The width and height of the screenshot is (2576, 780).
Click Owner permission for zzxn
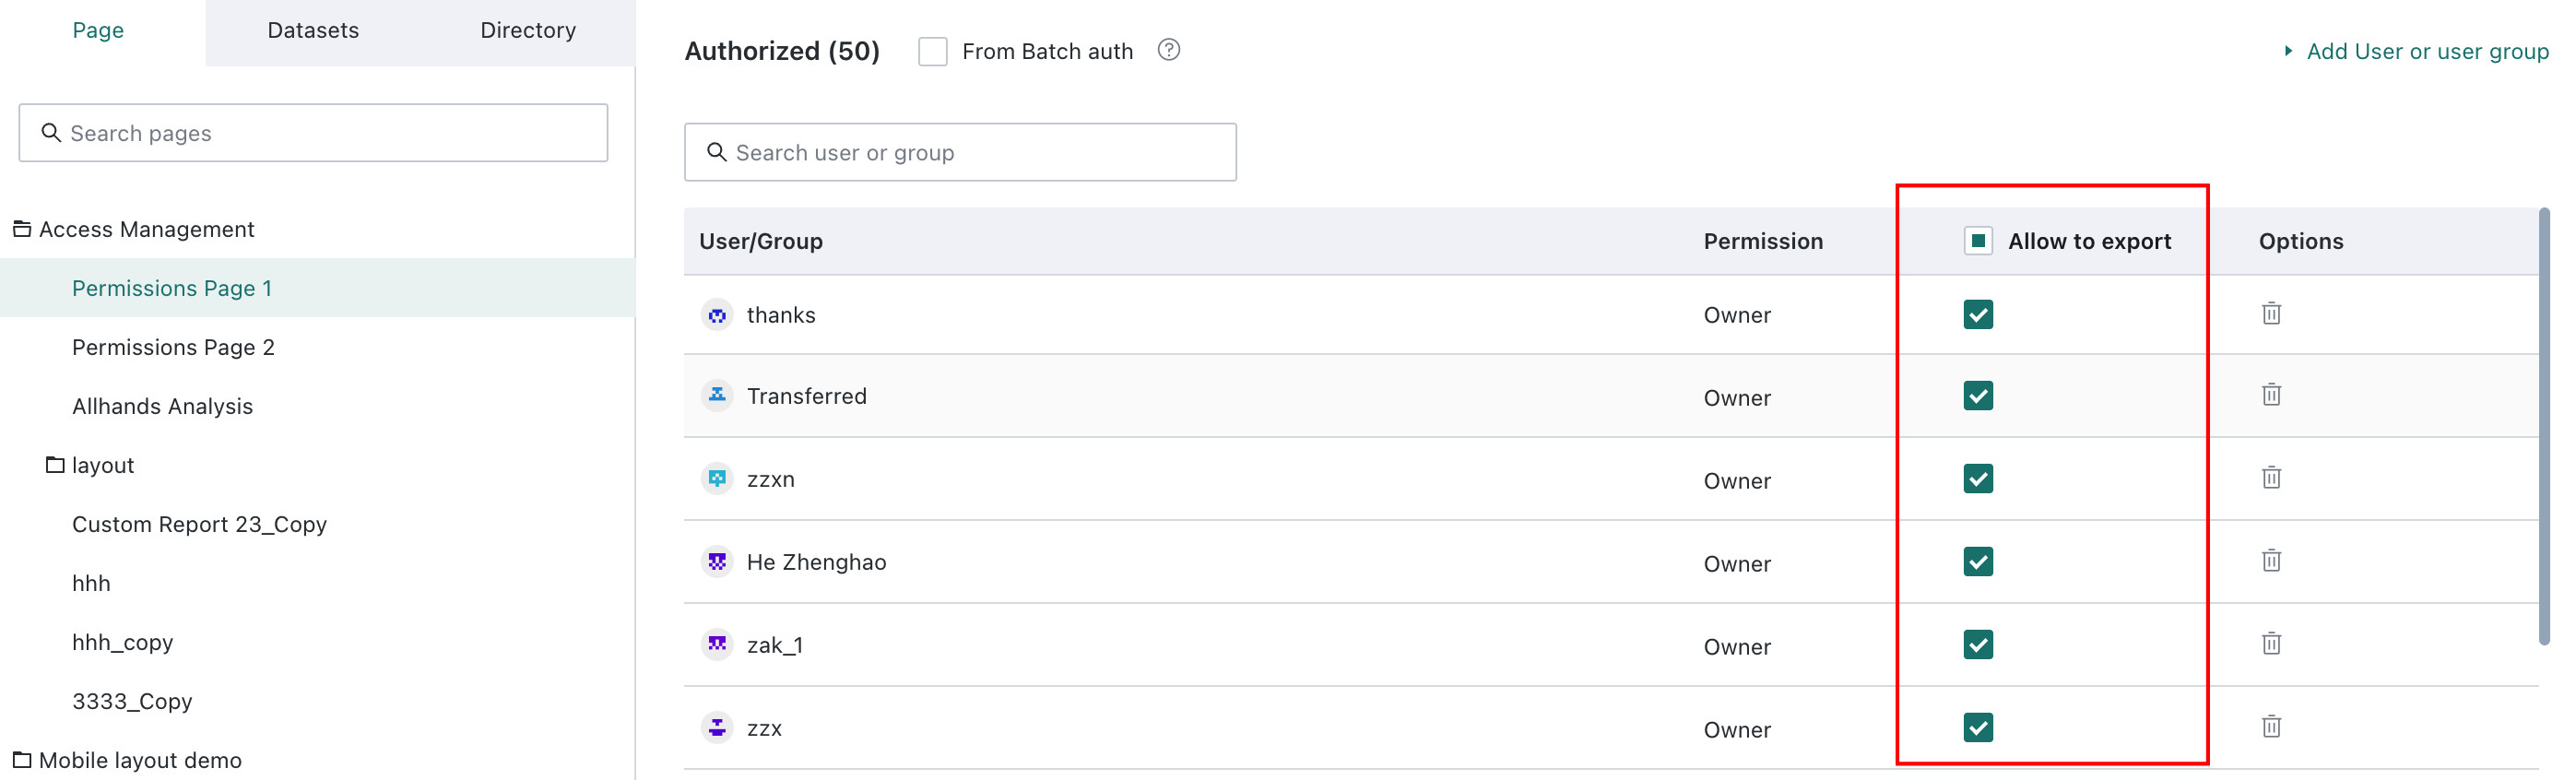(x=1737, y=481)
